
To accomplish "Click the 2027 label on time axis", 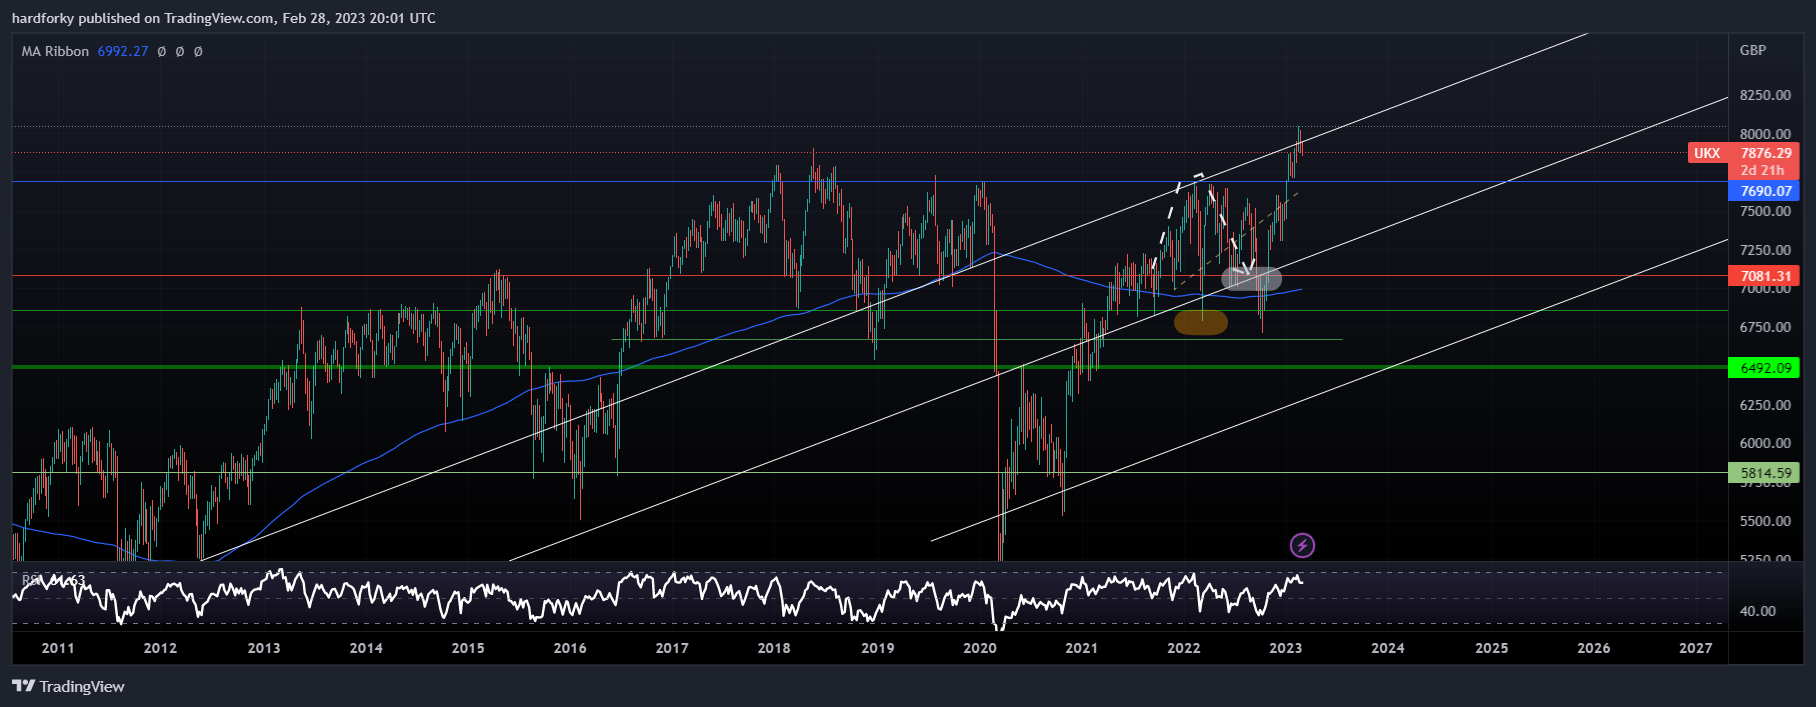I will click(1696, 648).
